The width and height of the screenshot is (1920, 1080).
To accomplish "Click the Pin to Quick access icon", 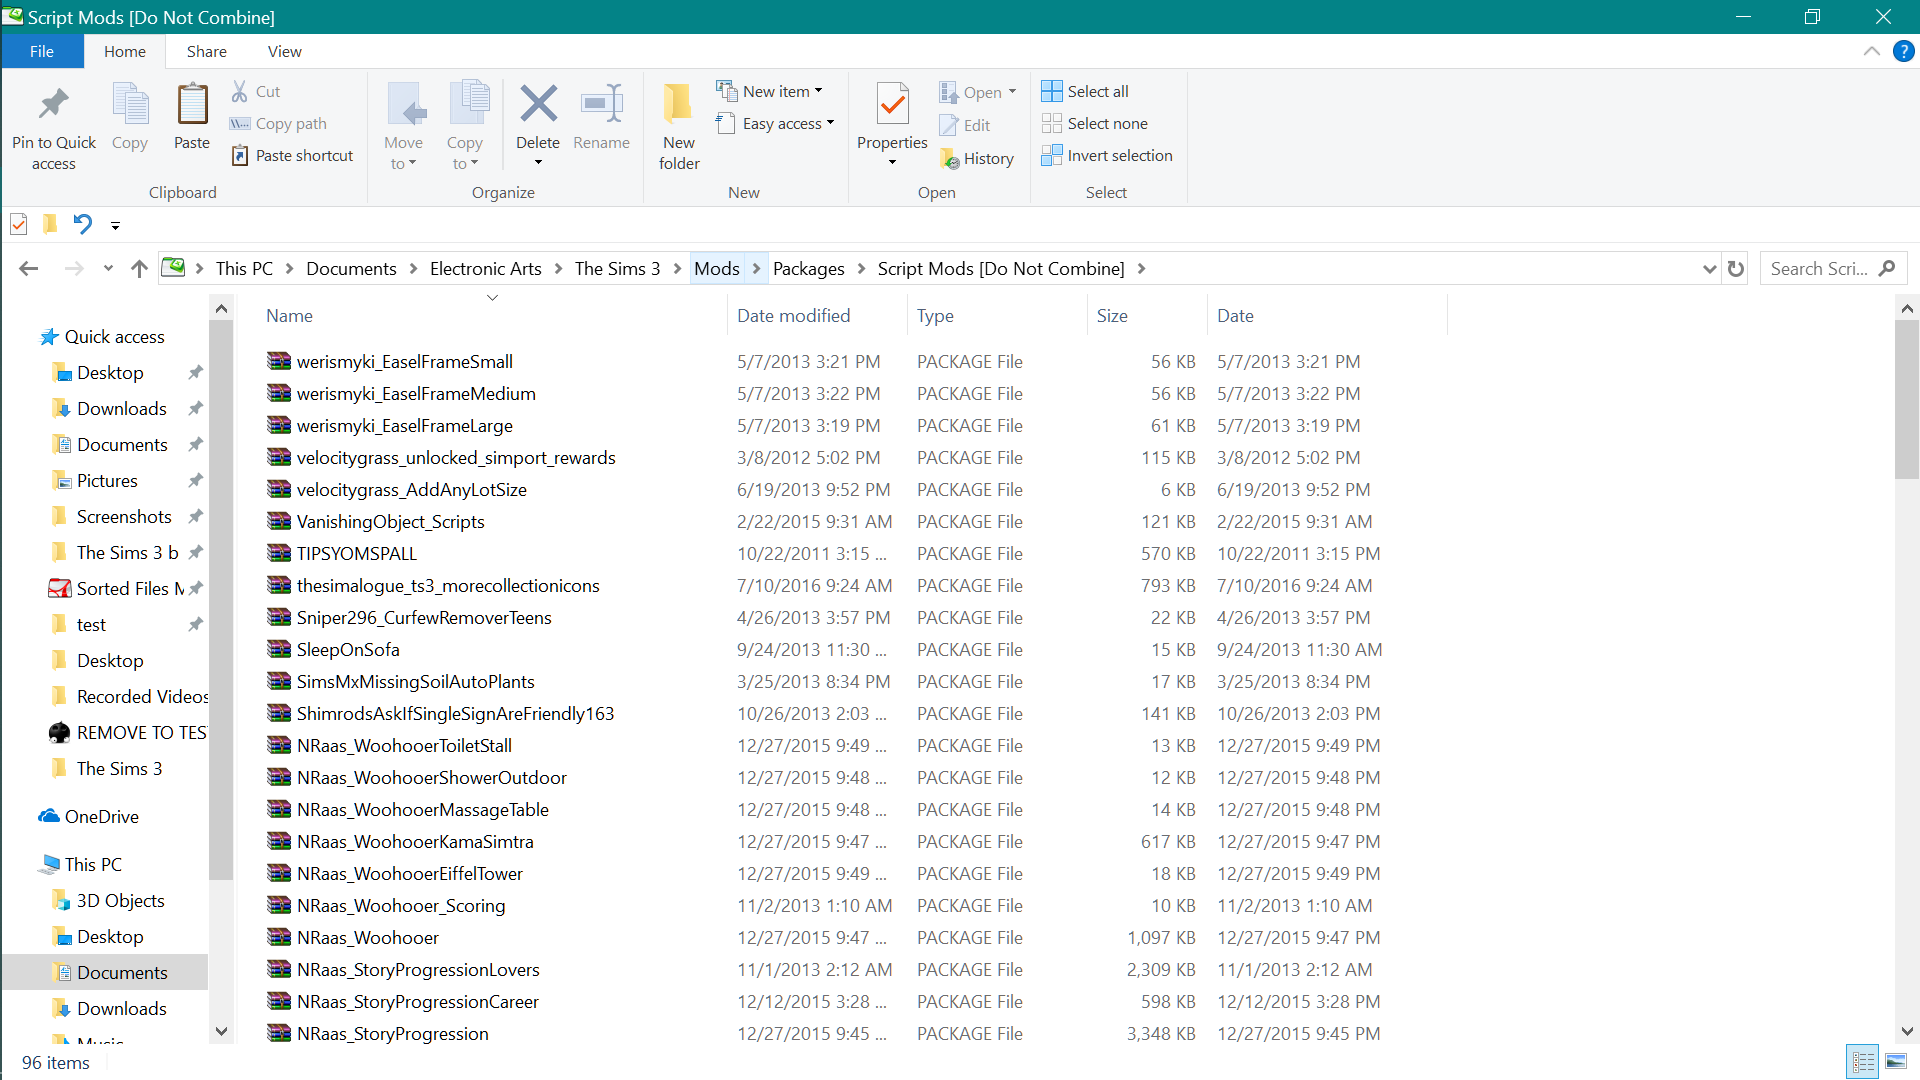I will [53, 104].
